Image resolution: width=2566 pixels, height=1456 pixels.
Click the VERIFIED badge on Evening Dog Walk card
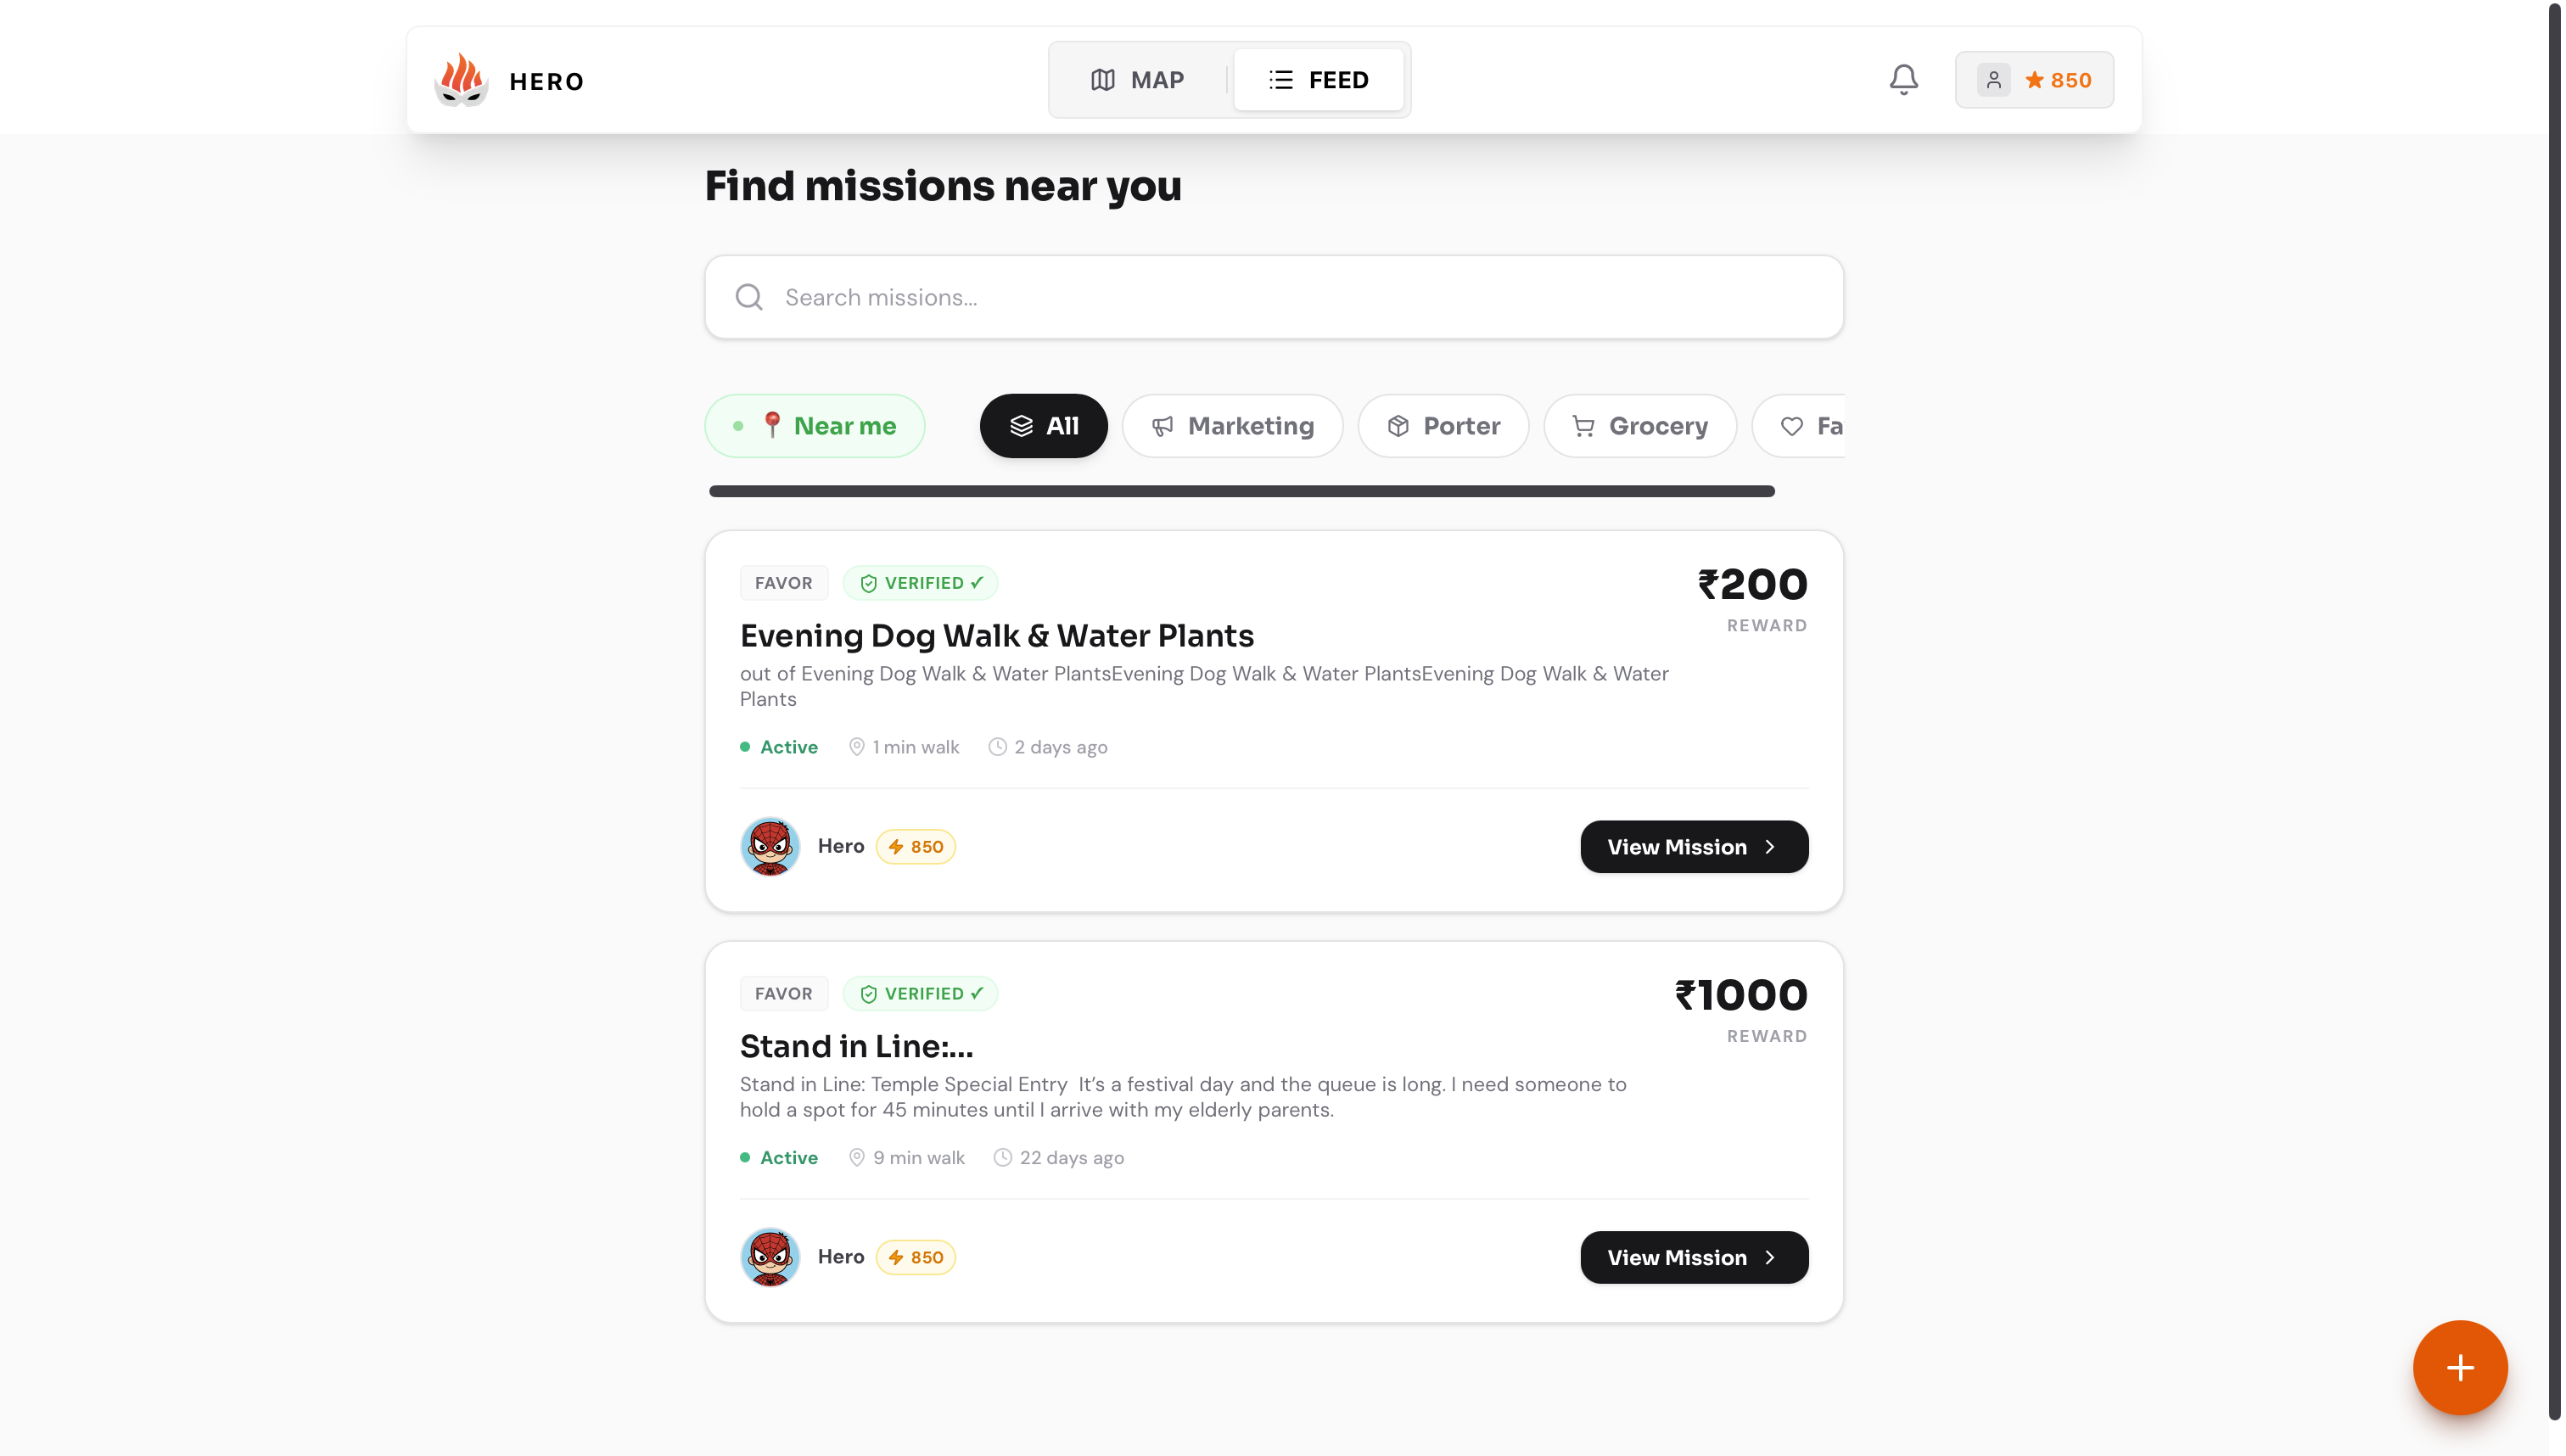point(921,582)
